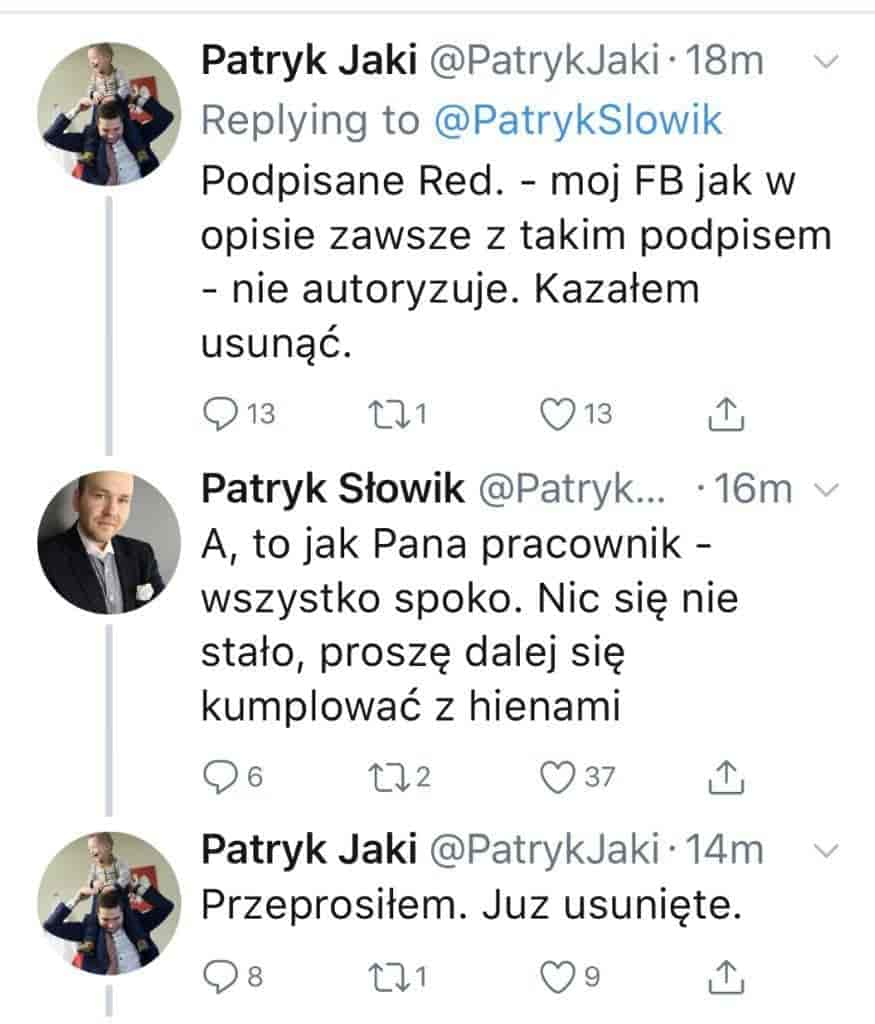Reply to the Patryk Jaki 18m tweet
This screenshot has width=875, height=1024.
click(221, 414)
